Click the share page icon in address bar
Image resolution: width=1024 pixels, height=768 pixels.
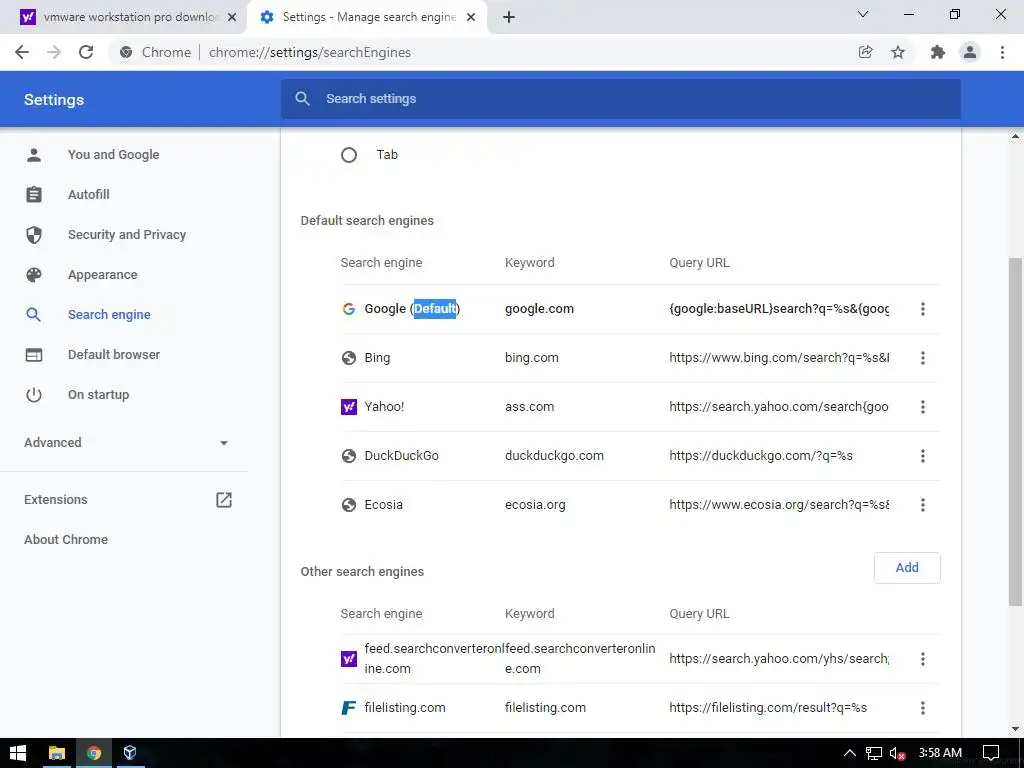pyautogui.click(x=865, y=52)
